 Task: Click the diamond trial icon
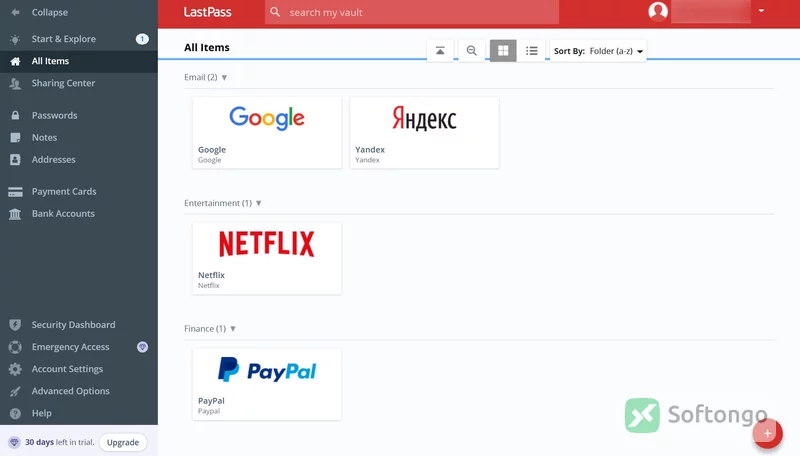pos(14,442)
